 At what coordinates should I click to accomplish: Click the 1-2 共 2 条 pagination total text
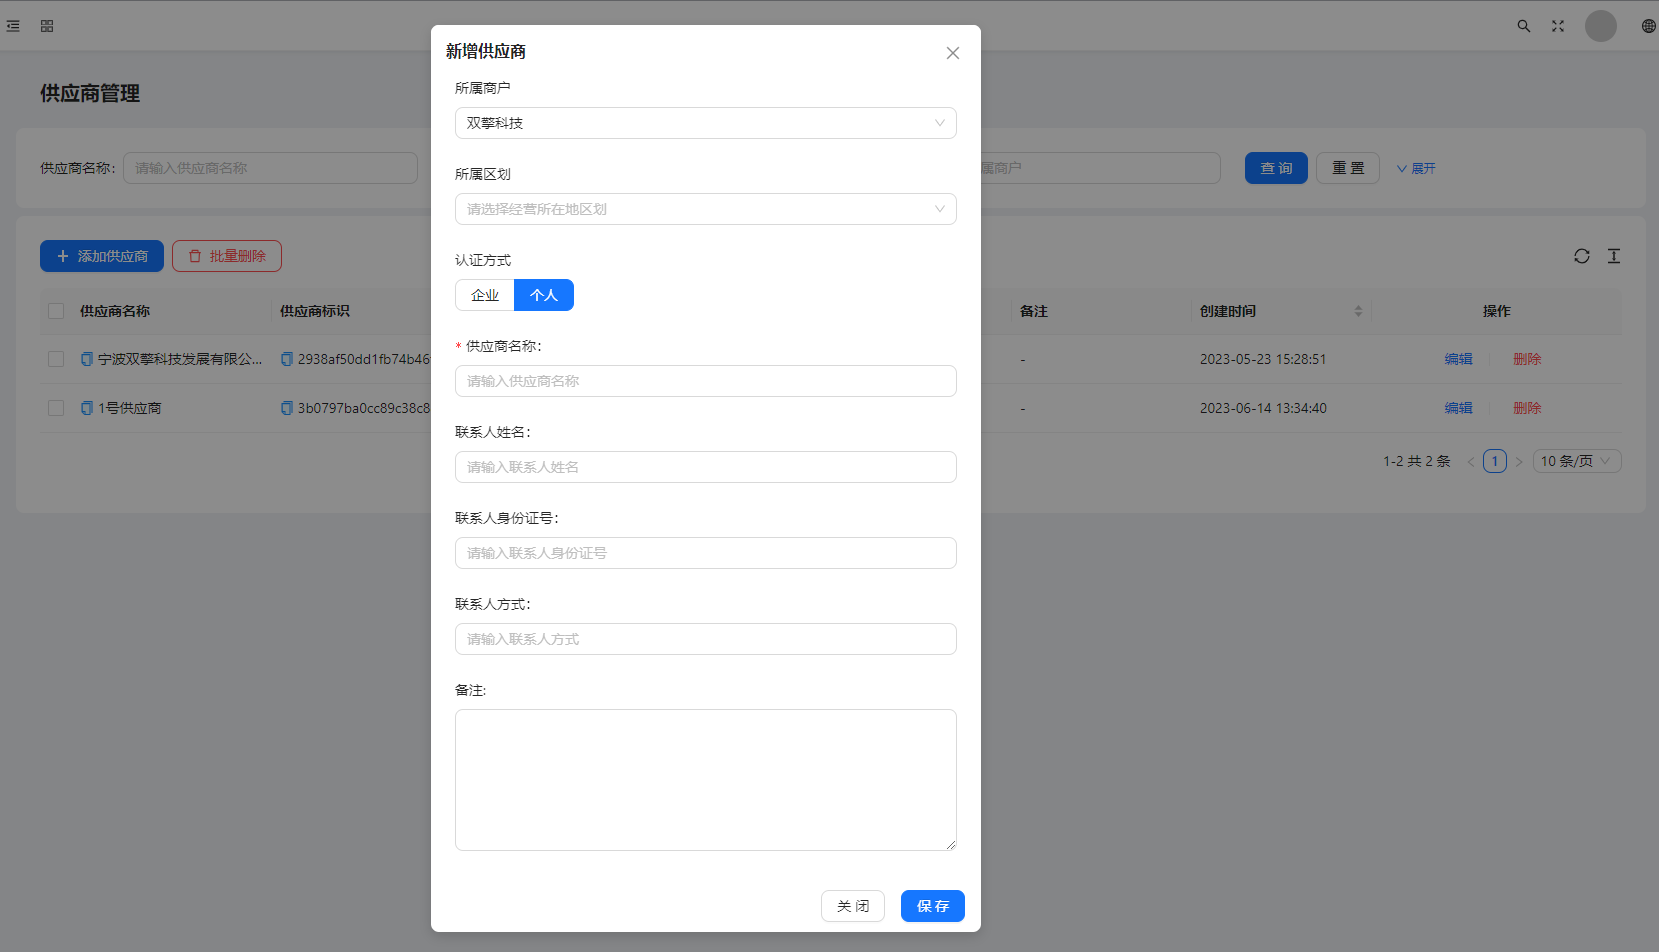pos(1417,461)
